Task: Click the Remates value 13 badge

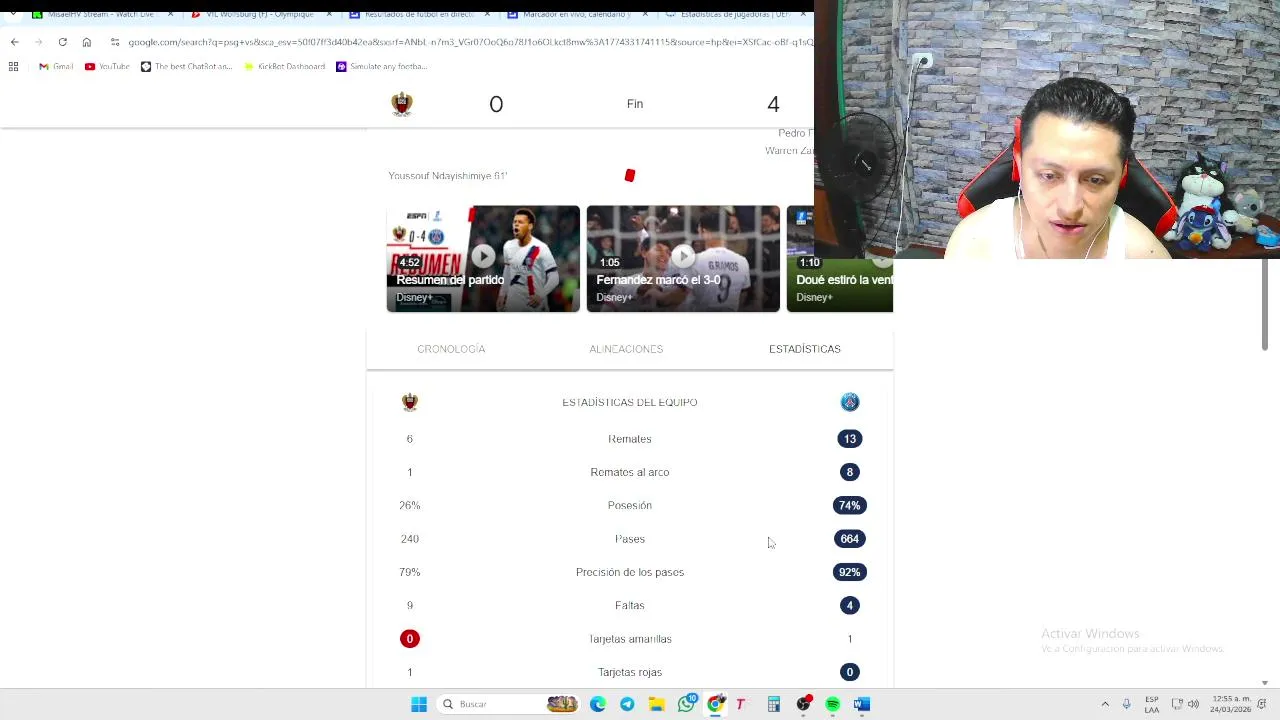Action: coord(850,439)
